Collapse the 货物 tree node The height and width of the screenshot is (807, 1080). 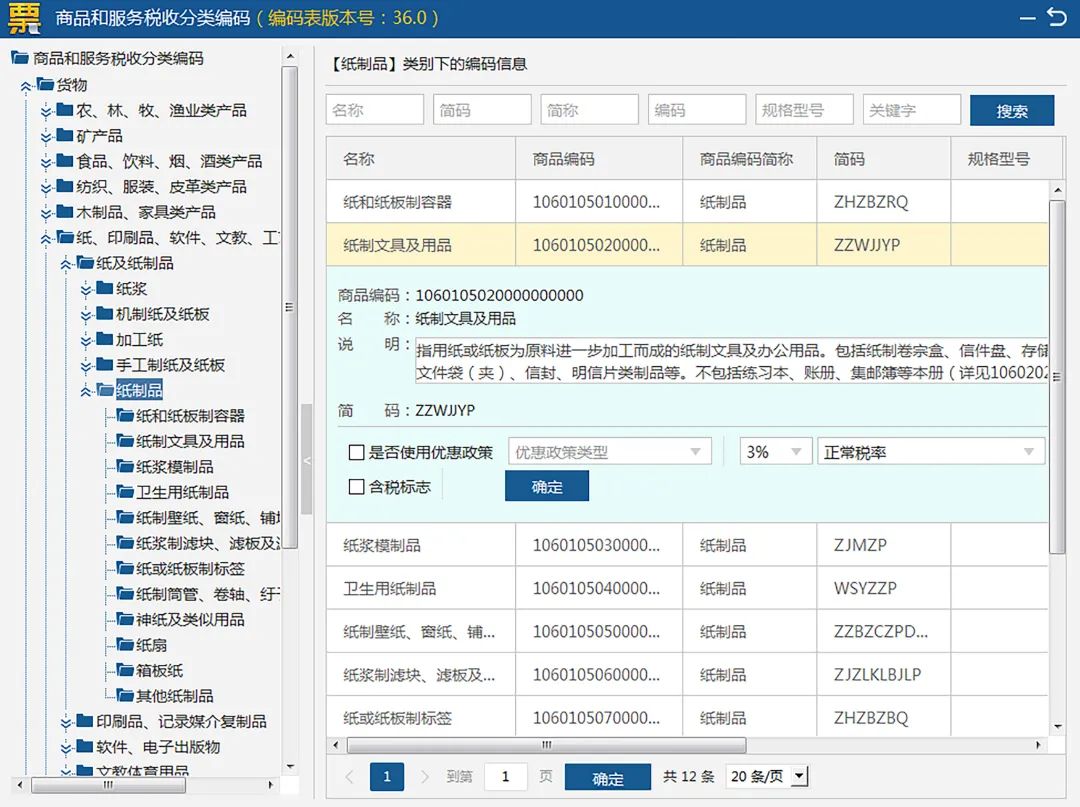[26, 86]
